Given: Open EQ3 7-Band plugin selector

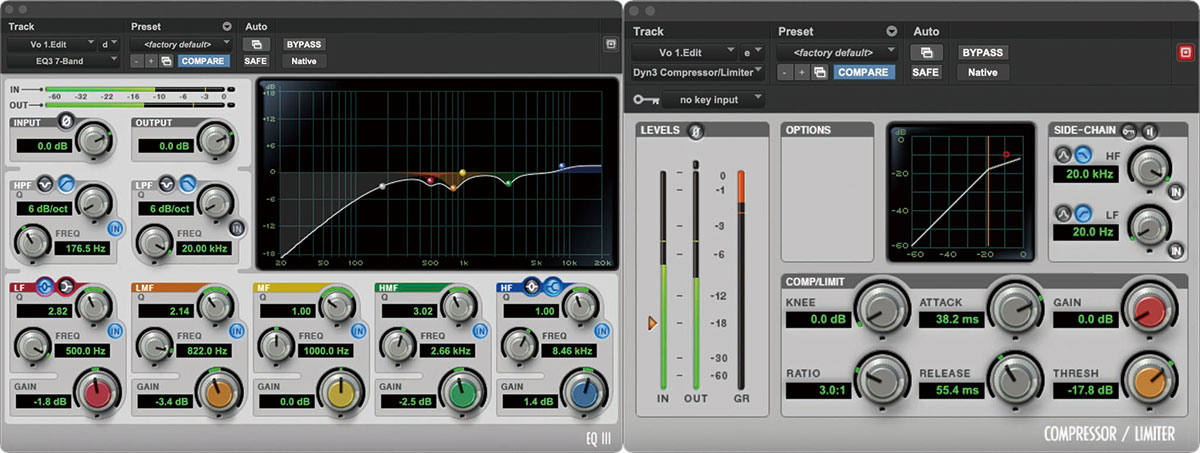Looking at the screenshot, I should [x=63, y=61].
